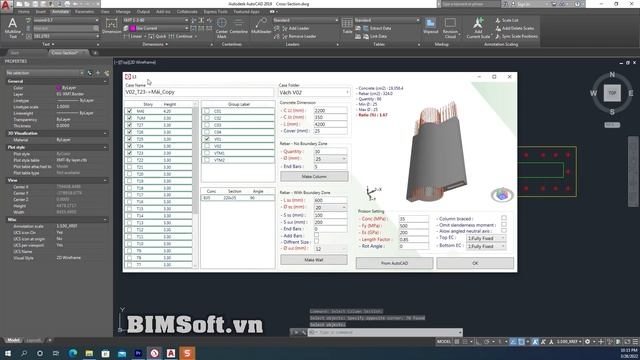Enable the Diffrent Size checkbox

click(x=316, y=242)
